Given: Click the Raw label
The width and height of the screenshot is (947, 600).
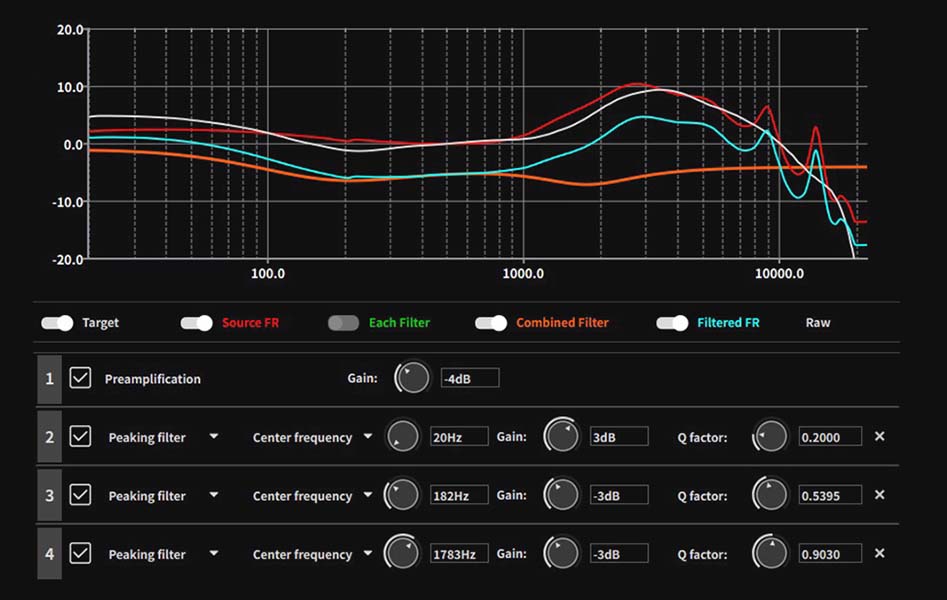Looking at the screenshot, I should pyautogui.click(x=818, y=323).
